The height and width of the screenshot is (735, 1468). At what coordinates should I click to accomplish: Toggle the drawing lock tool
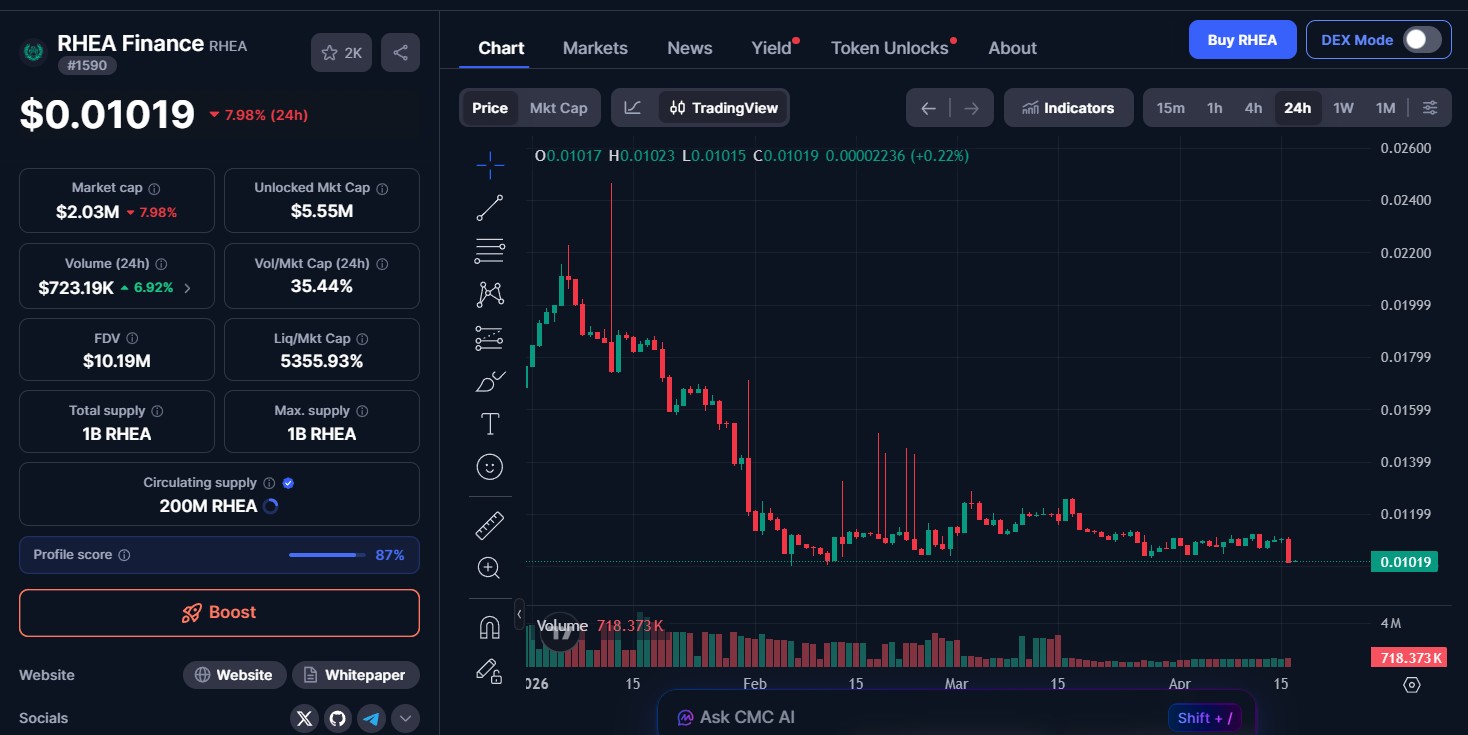490,671
